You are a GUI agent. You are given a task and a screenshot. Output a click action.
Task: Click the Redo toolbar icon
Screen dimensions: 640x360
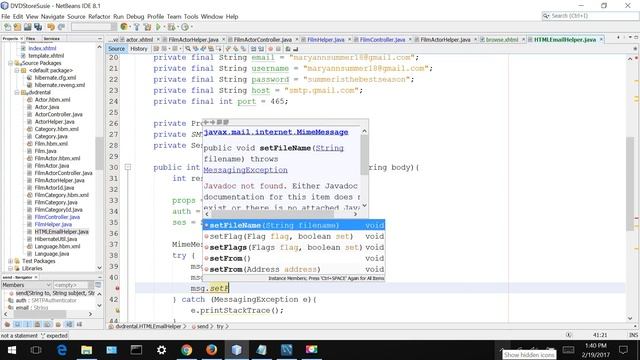point(61,27)
